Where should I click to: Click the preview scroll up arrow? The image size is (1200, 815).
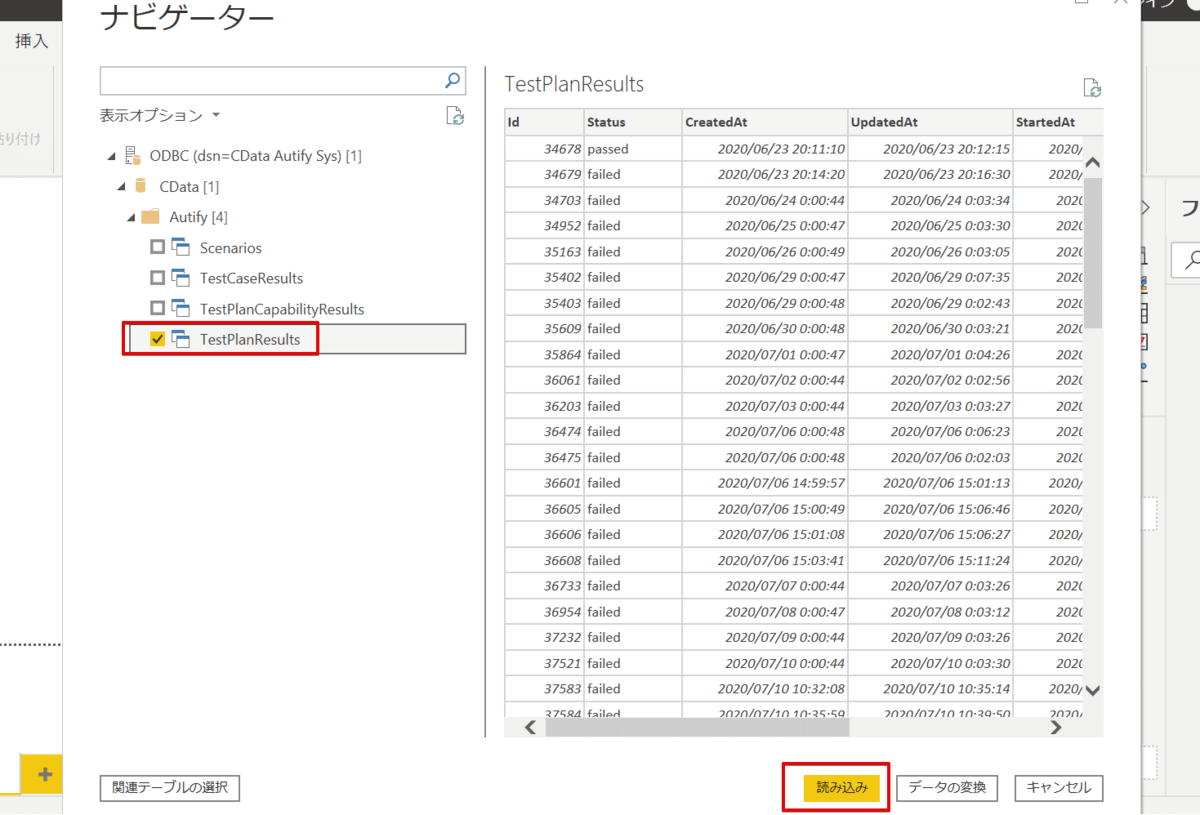1093,162
